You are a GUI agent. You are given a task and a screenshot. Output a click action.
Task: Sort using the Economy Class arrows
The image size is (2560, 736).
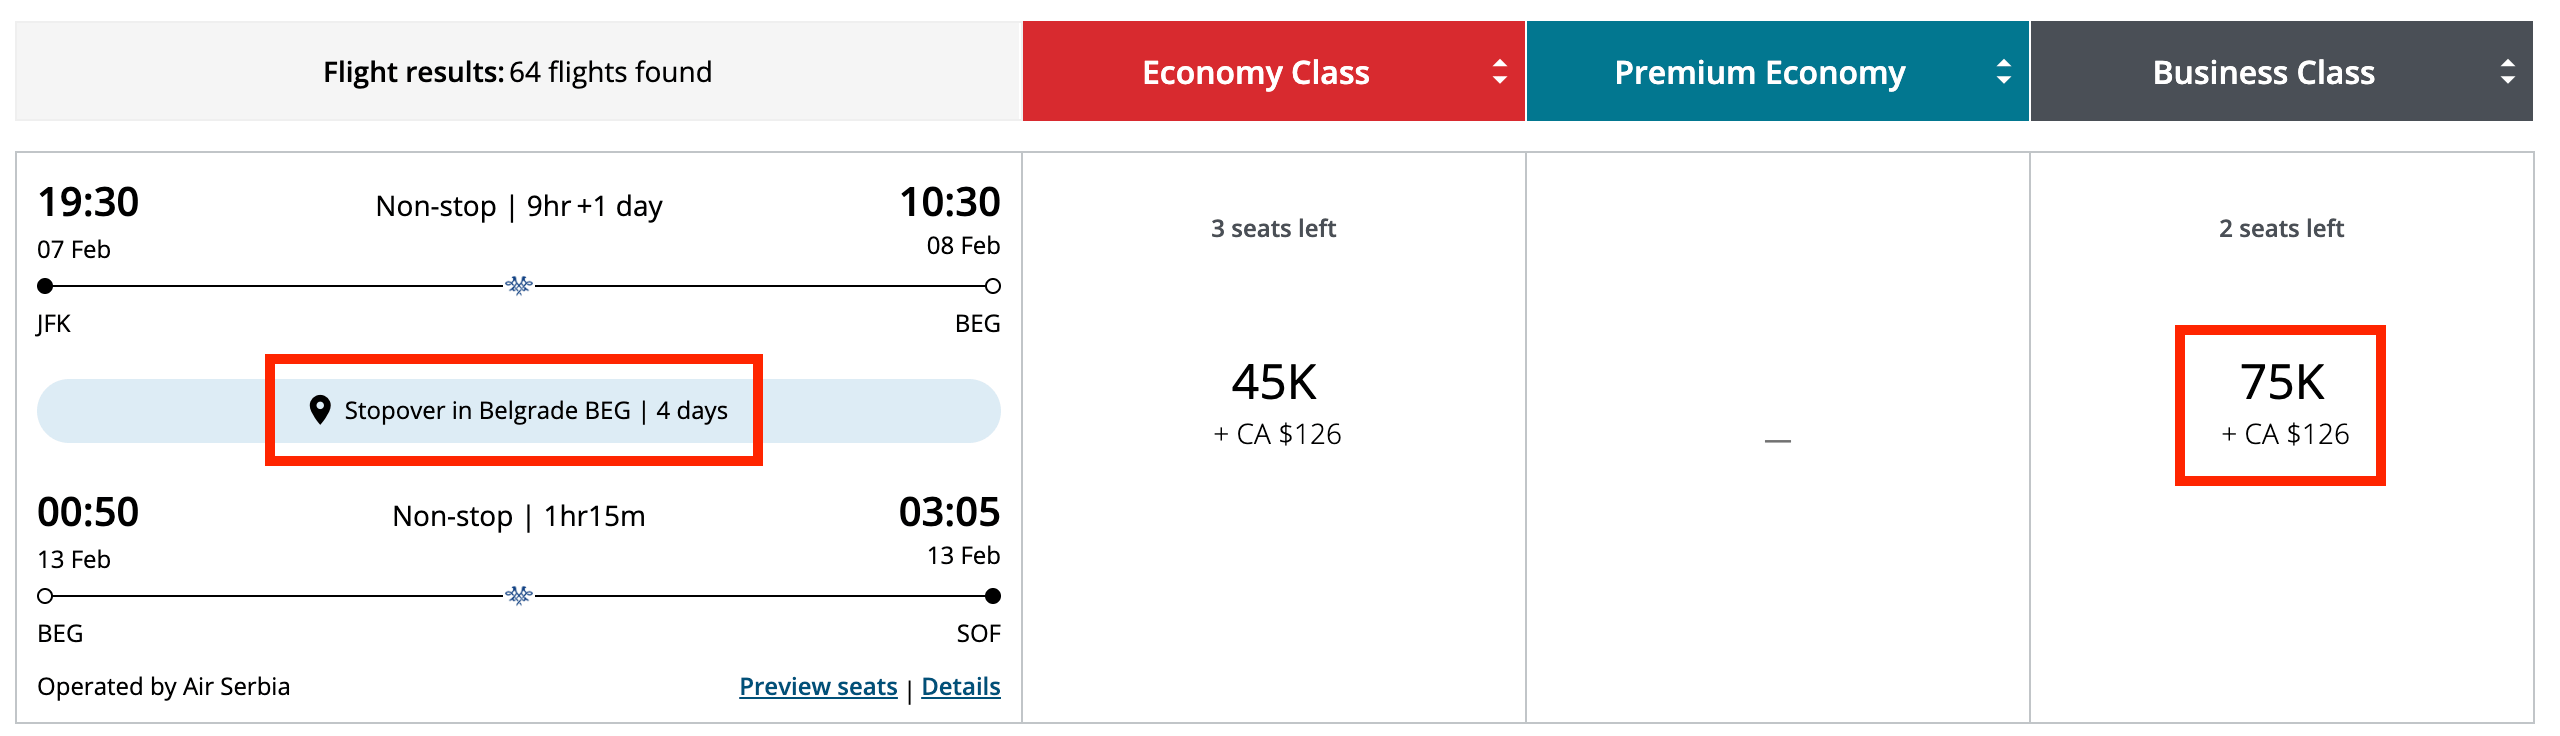click(1499, 72)
